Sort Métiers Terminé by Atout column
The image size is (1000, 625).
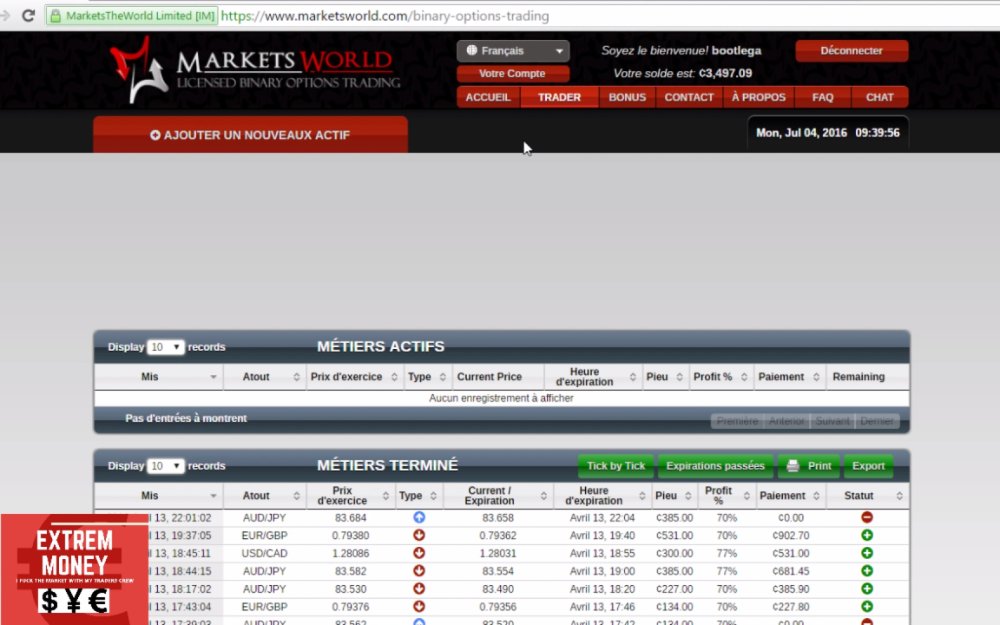(x=265, y=496)
